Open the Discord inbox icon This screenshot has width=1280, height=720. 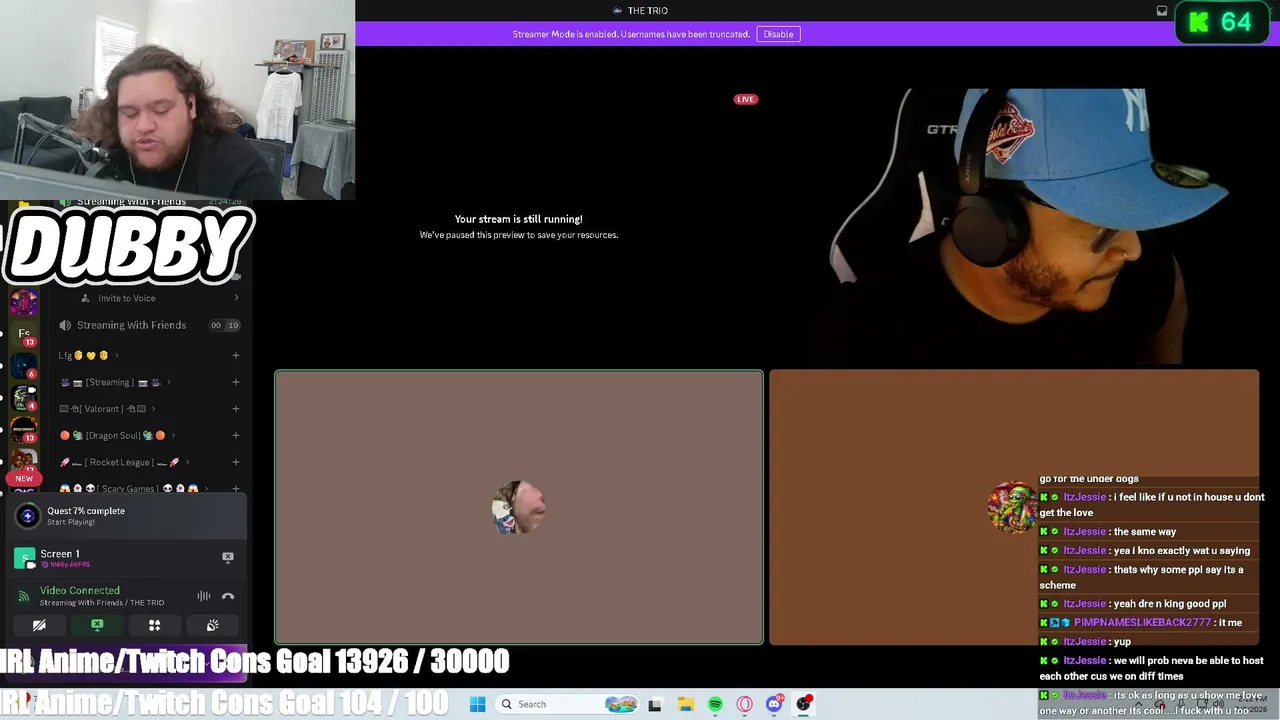coord(1162,11)
